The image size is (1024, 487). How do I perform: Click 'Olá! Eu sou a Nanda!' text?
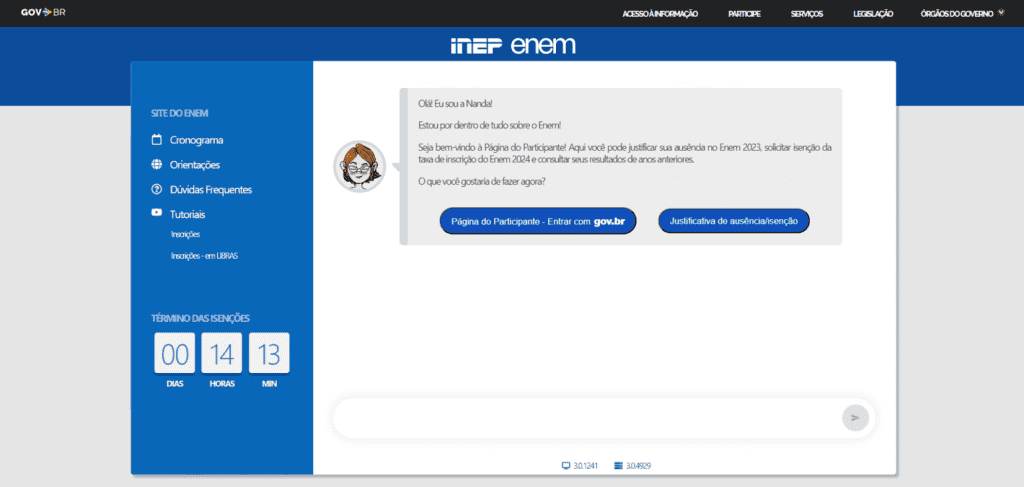coord(455,104)
